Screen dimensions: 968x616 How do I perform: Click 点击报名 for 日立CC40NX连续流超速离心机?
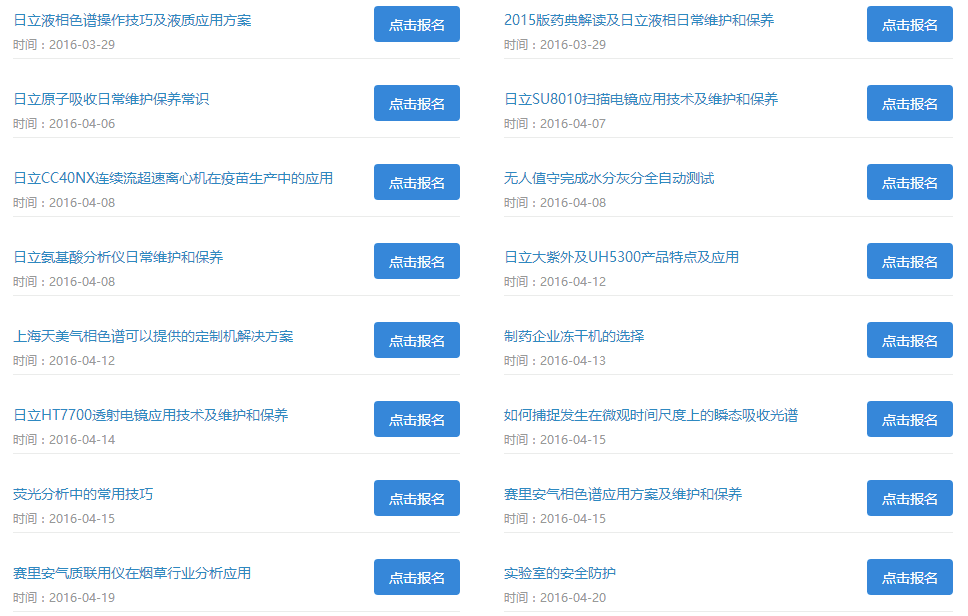(x=417, y=182)
